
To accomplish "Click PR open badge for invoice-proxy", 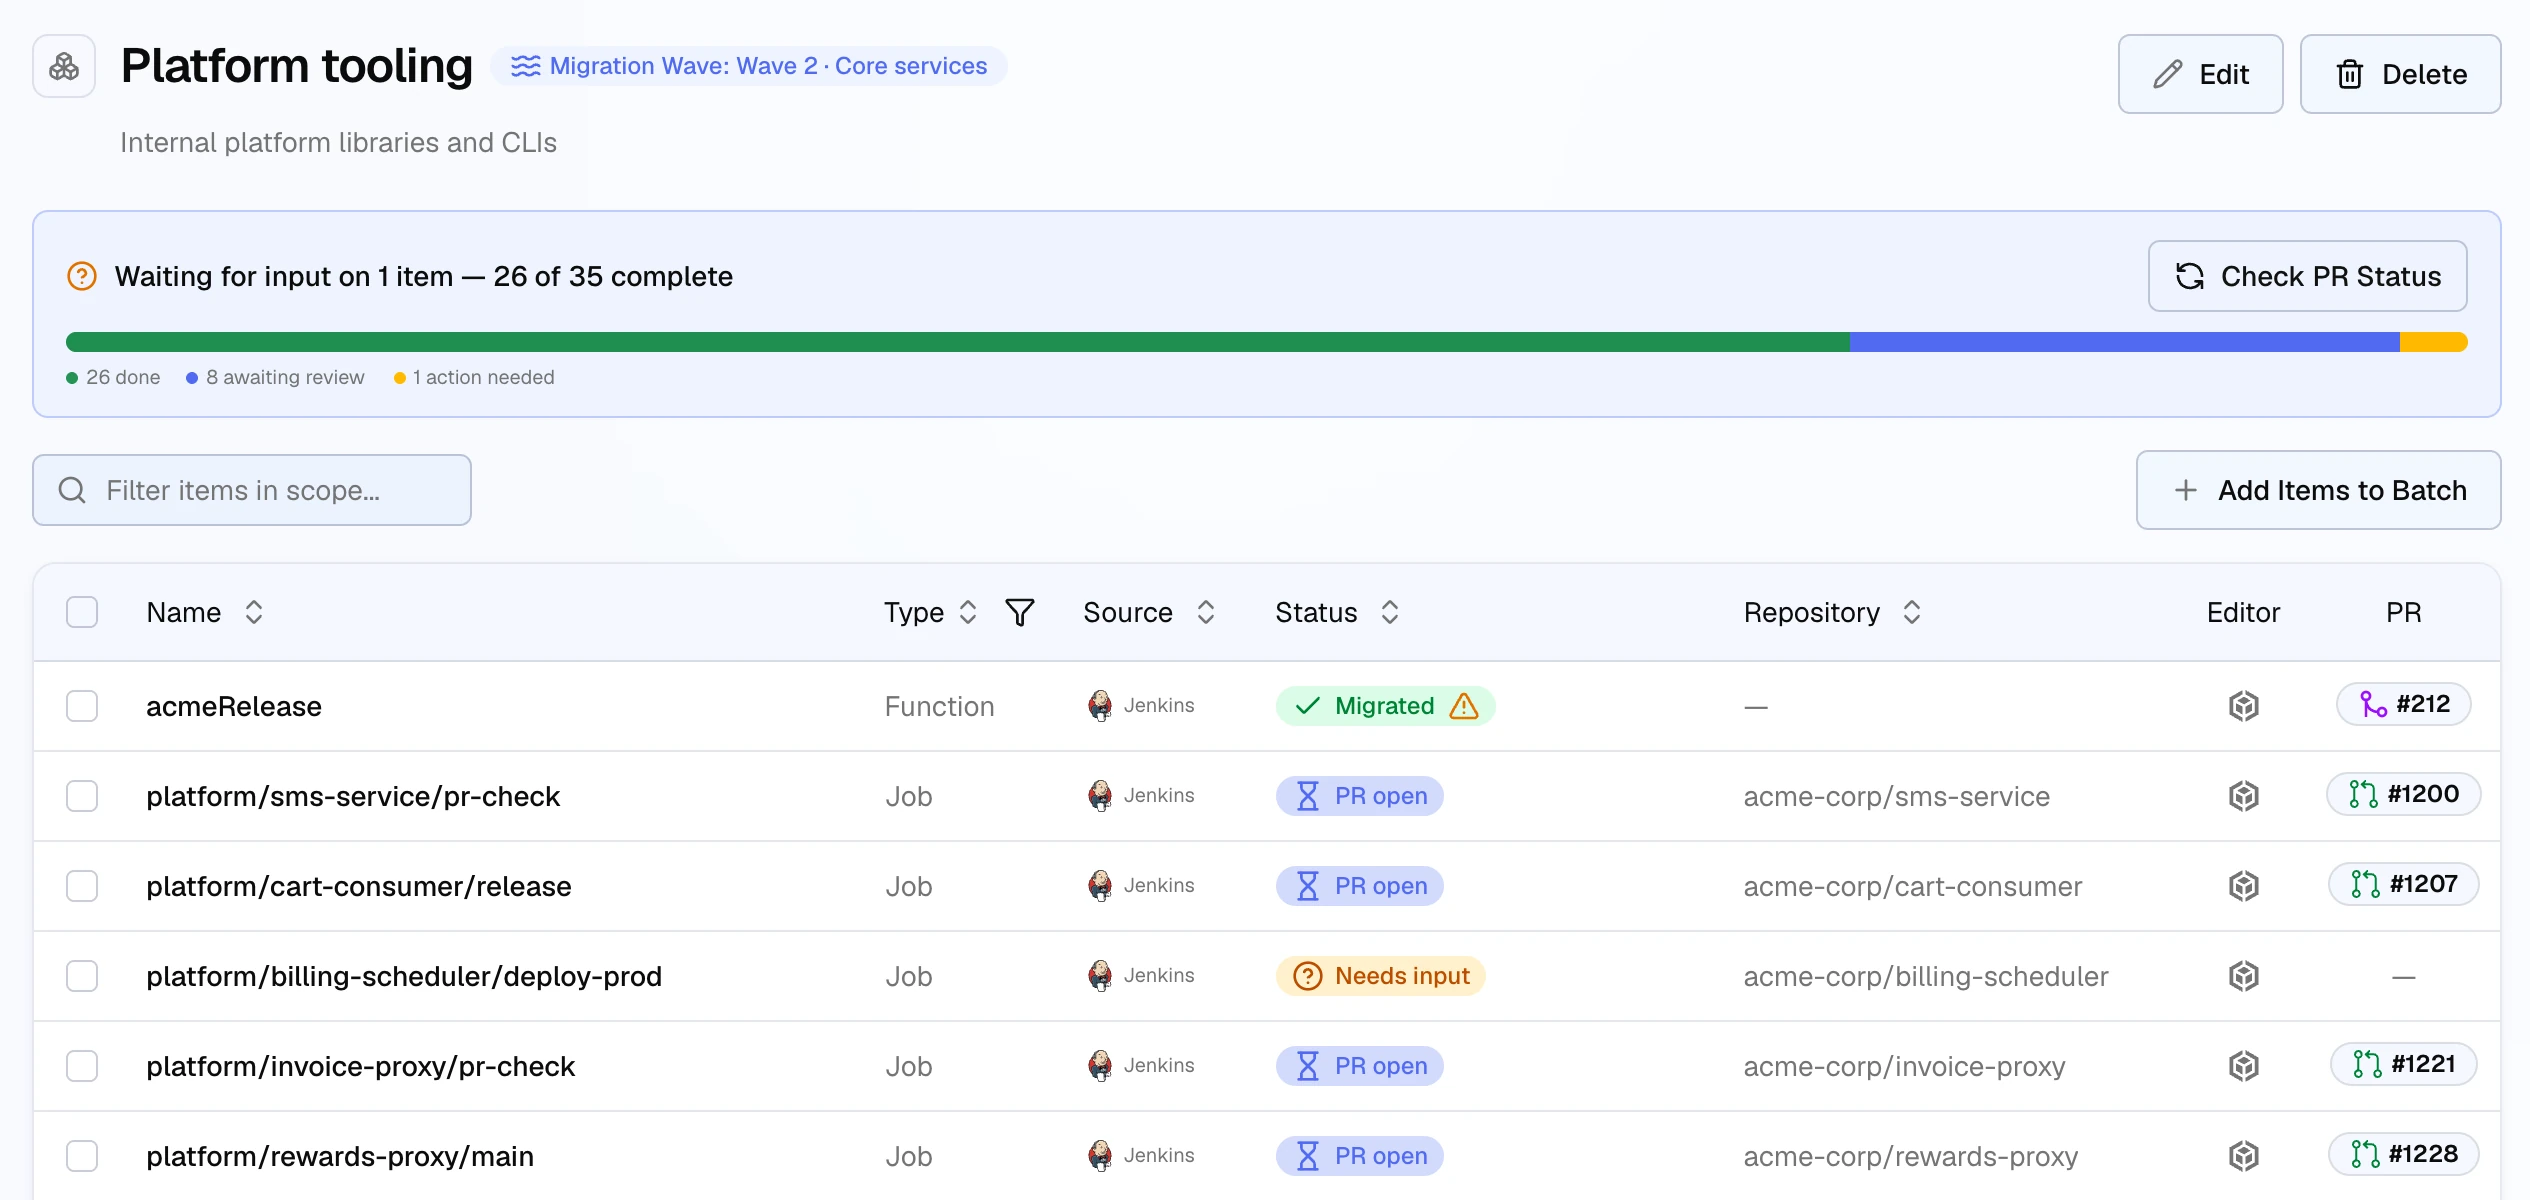I will (1360, 1066).
